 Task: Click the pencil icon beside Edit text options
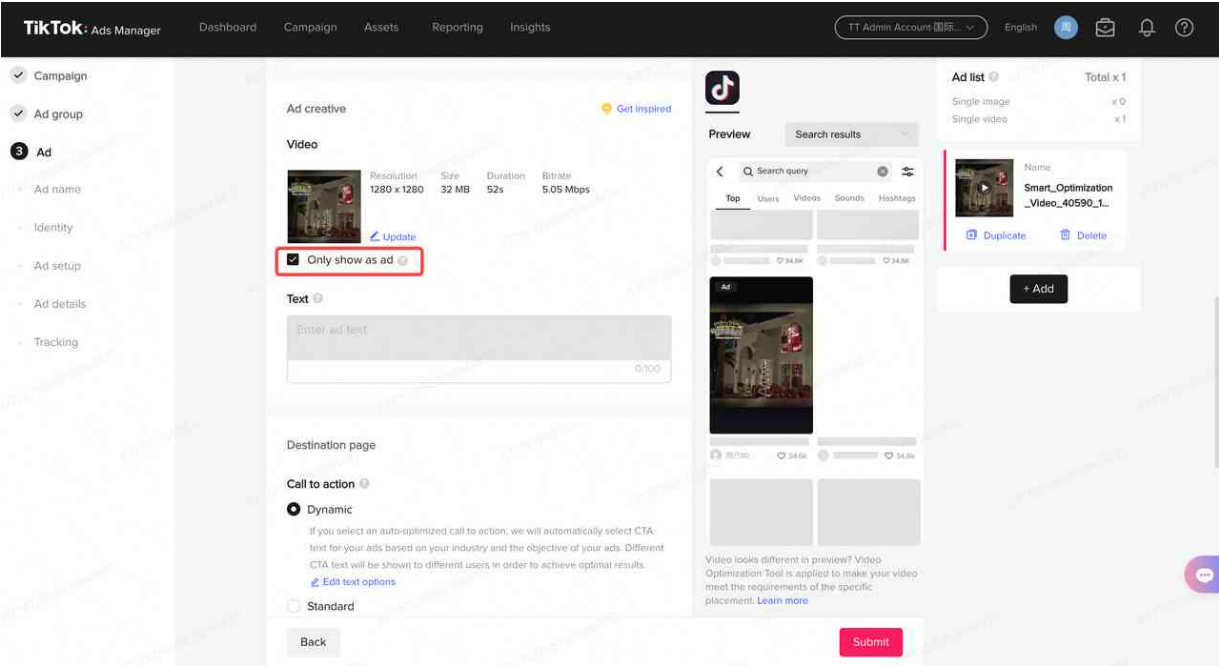pos(315,582)
